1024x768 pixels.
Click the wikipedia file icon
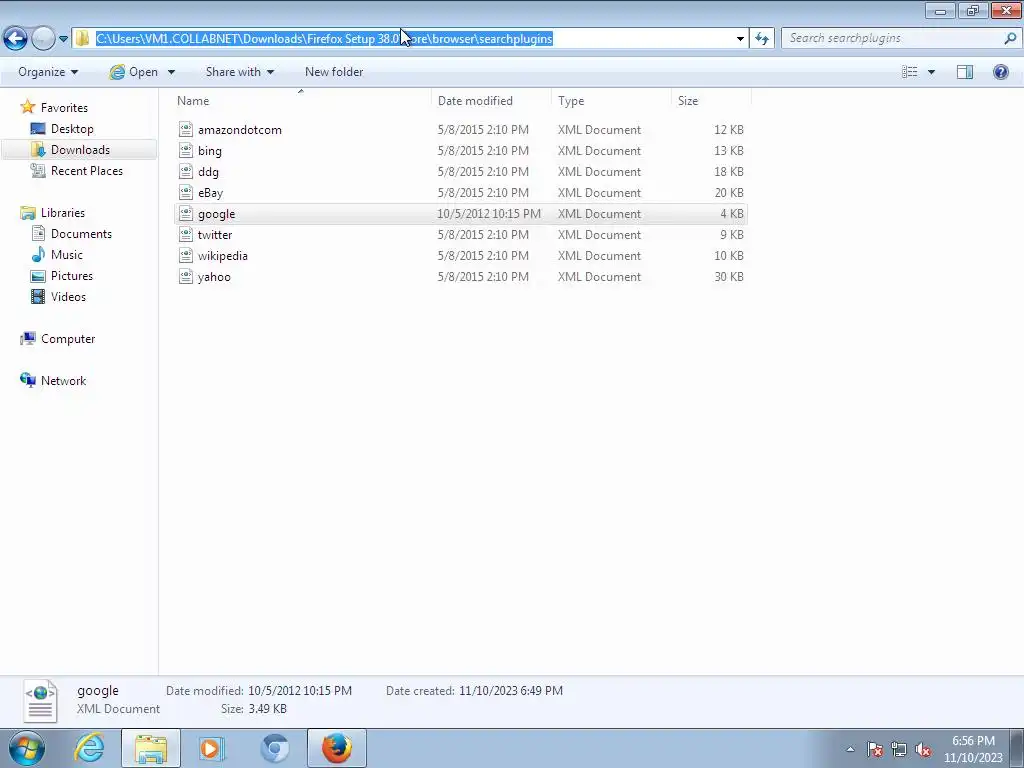coord(186,255)
